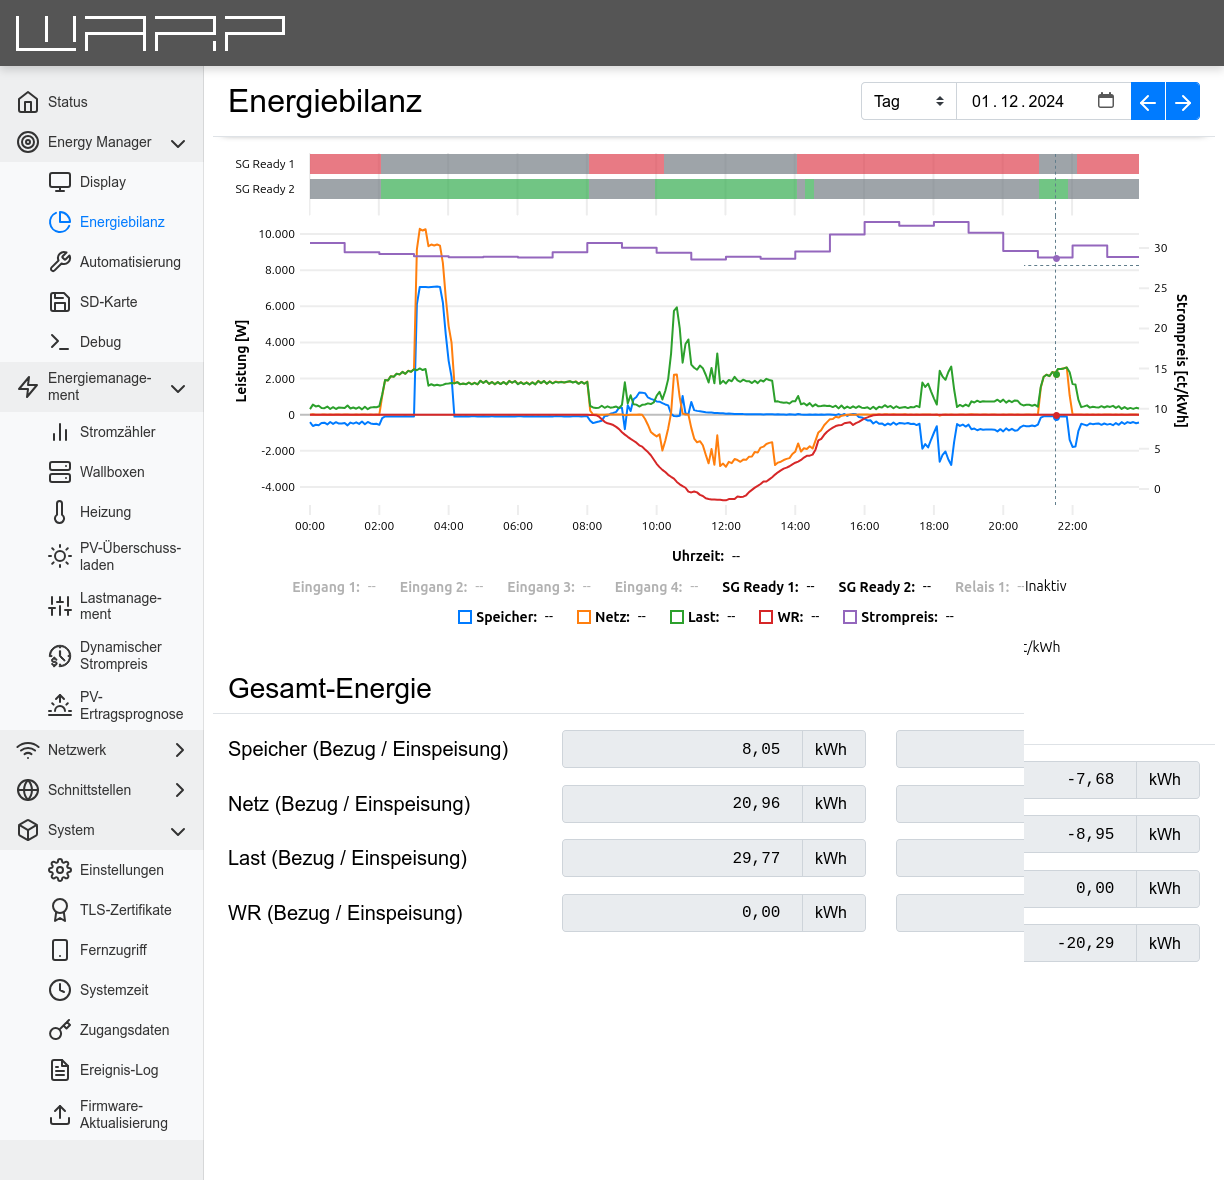Screen dimensions: 1224x1180
Task: Open the Ereignis-Log
Action: pyautogui.click(x=119, y=1070)
